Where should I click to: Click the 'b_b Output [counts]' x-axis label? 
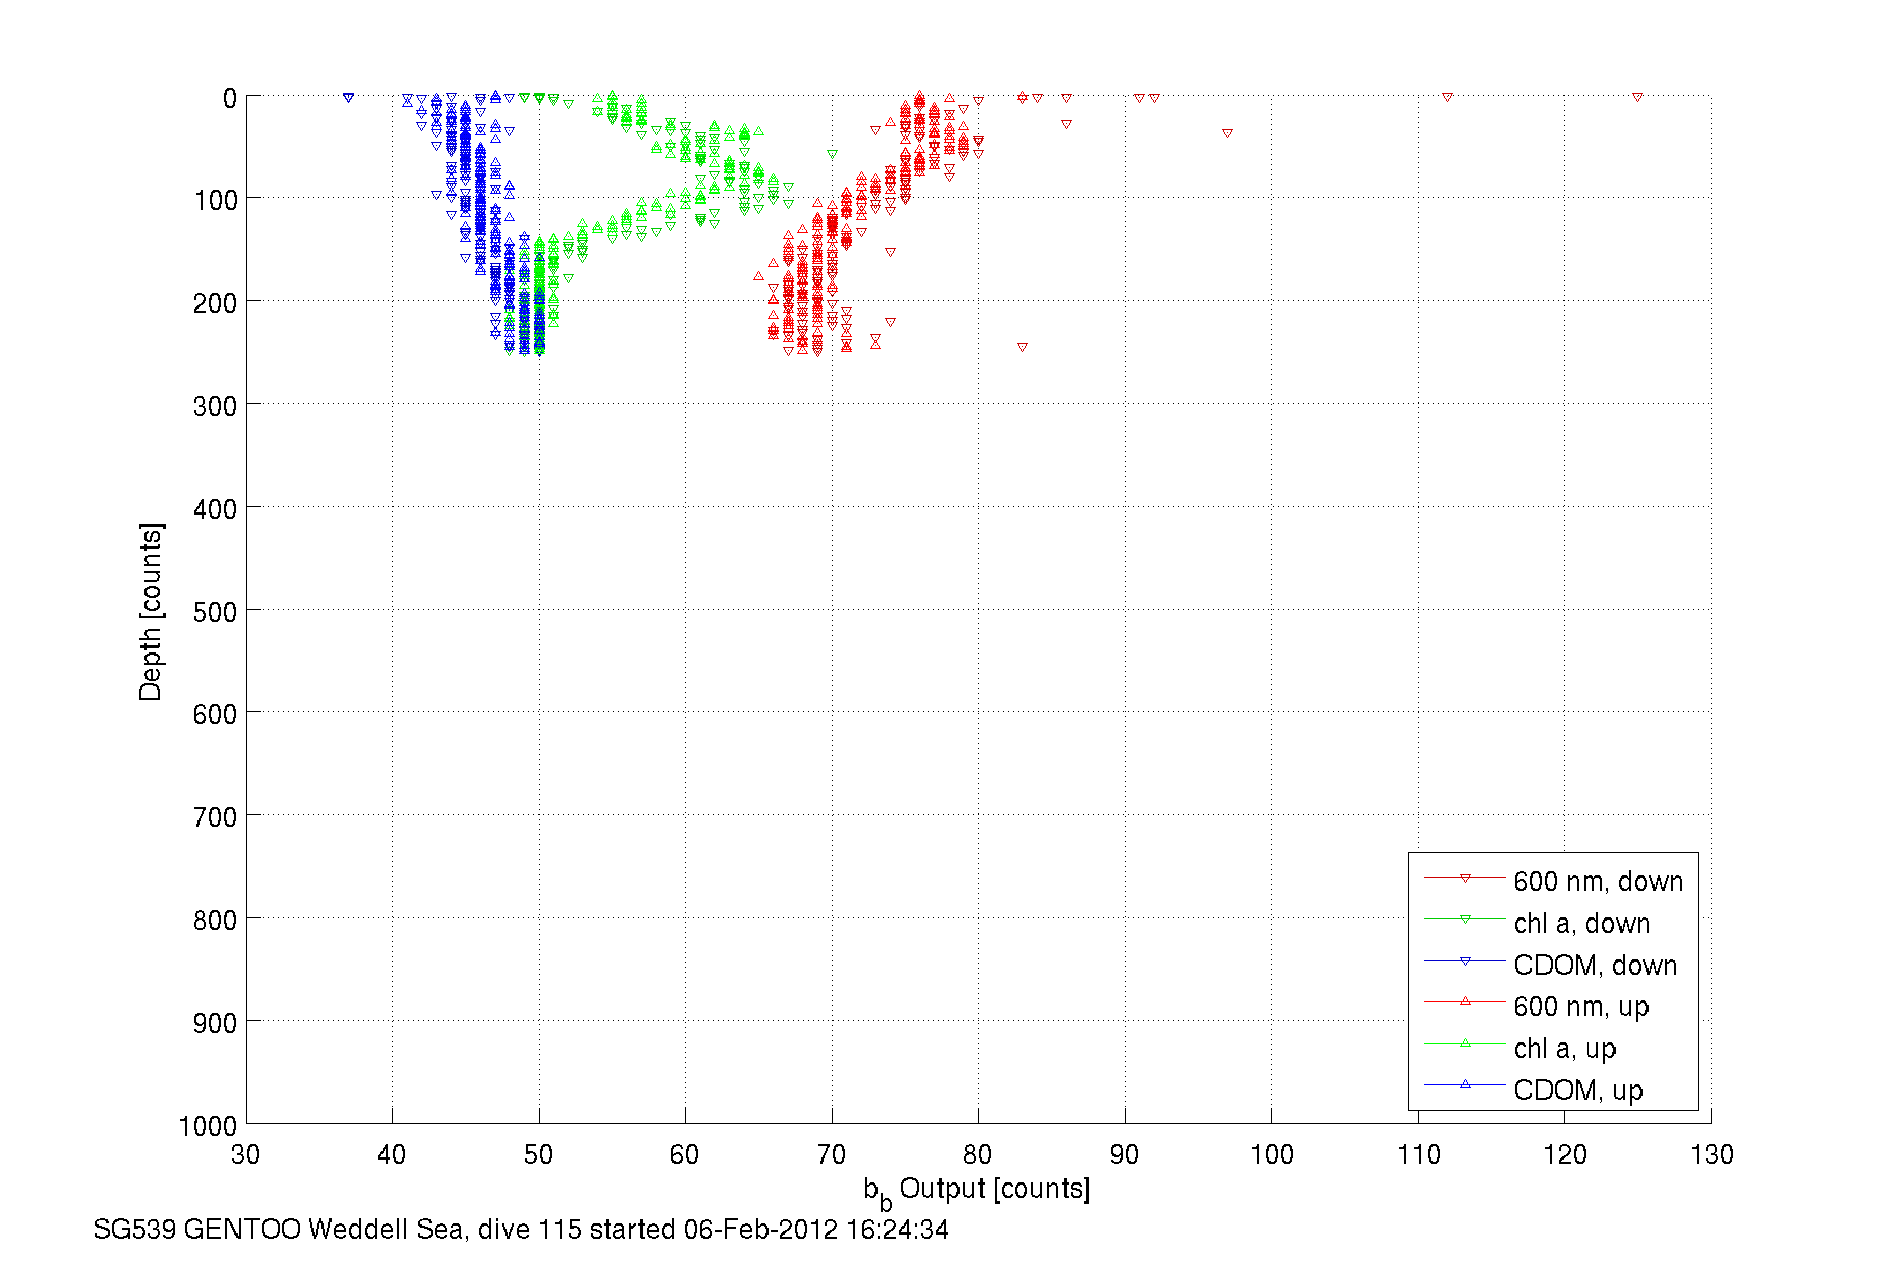[977, 1192]
